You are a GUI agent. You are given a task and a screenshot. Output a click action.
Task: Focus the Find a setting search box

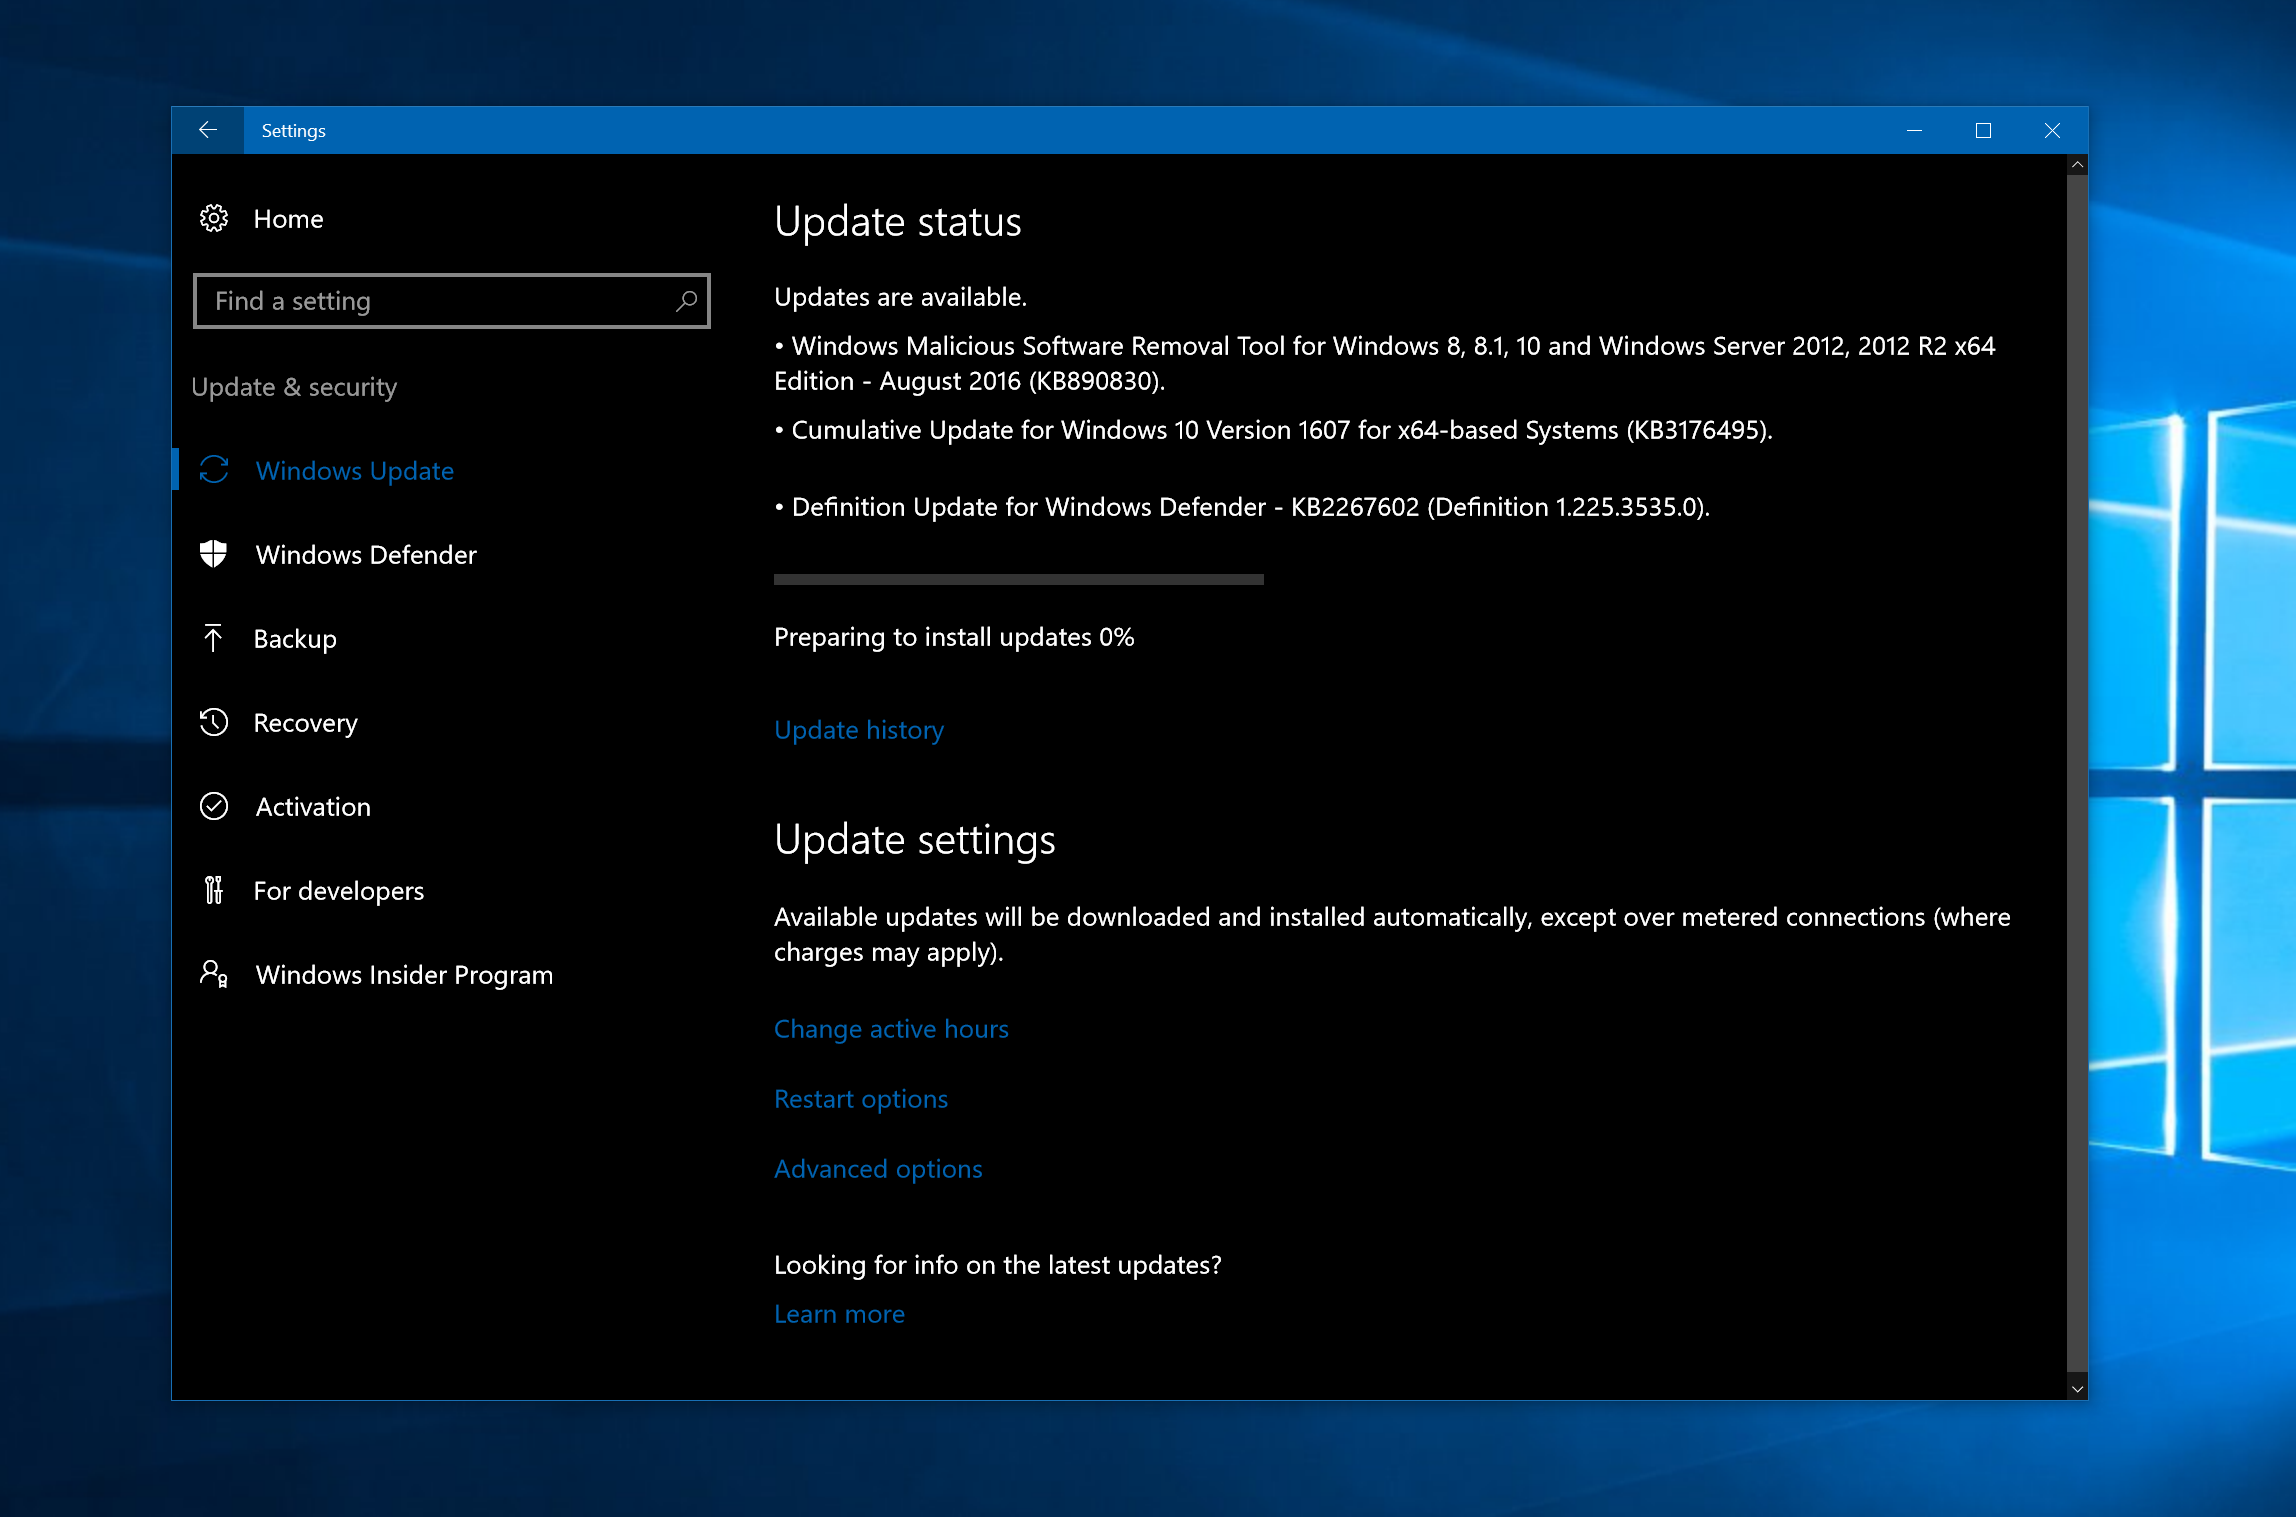point(452,301)
